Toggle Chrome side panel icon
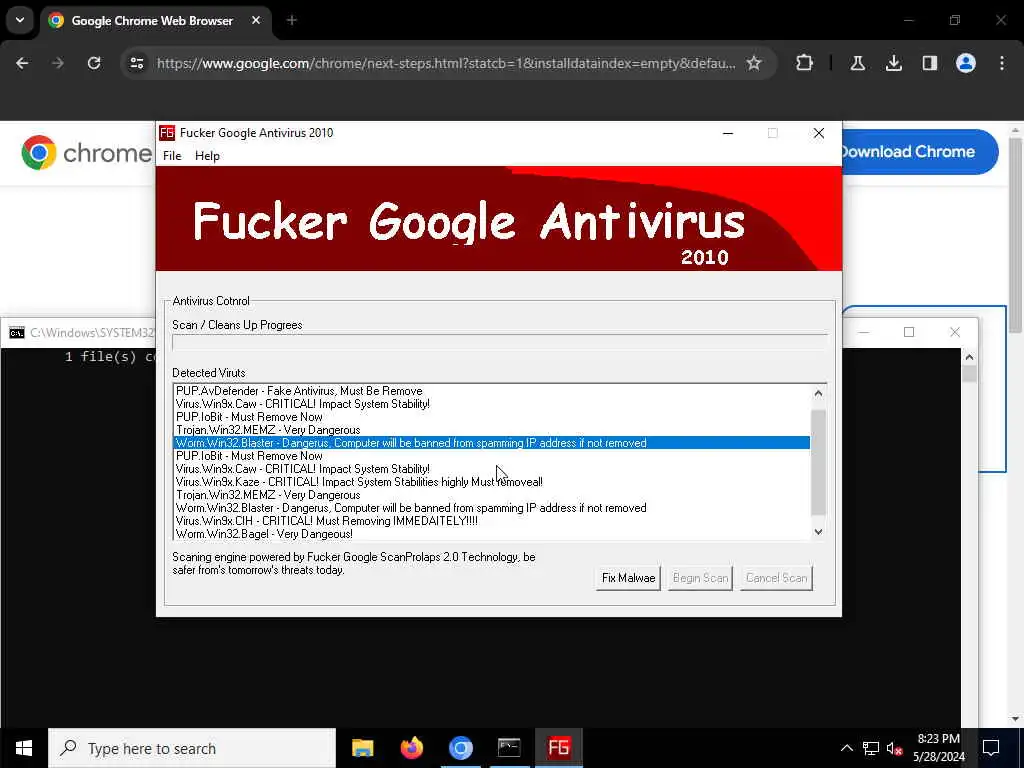Screen dimensions: 1024x768 (930, 63)
